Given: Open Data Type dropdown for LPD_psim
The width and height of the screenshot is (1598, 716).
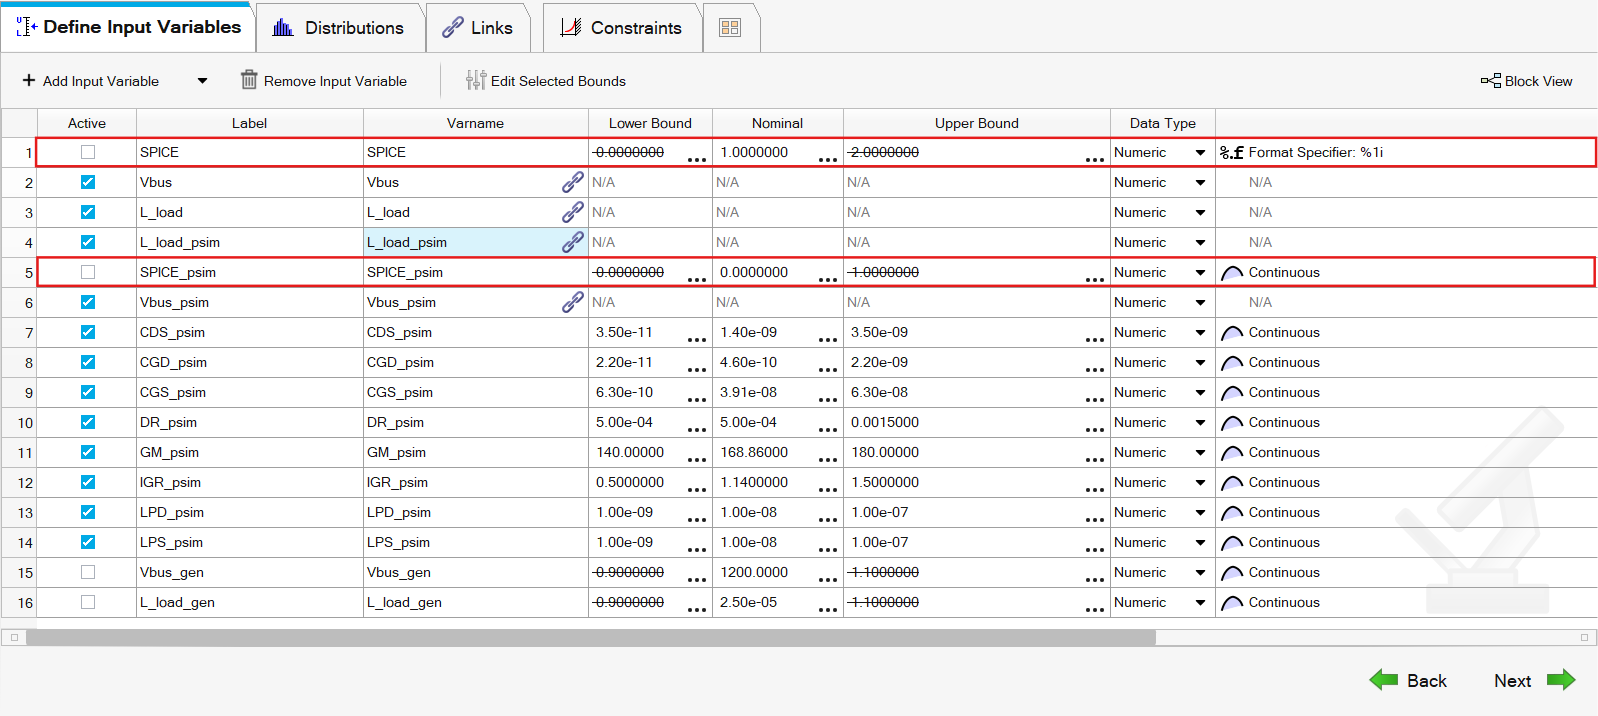Looking at the screenshot, I should [1200, 513].
